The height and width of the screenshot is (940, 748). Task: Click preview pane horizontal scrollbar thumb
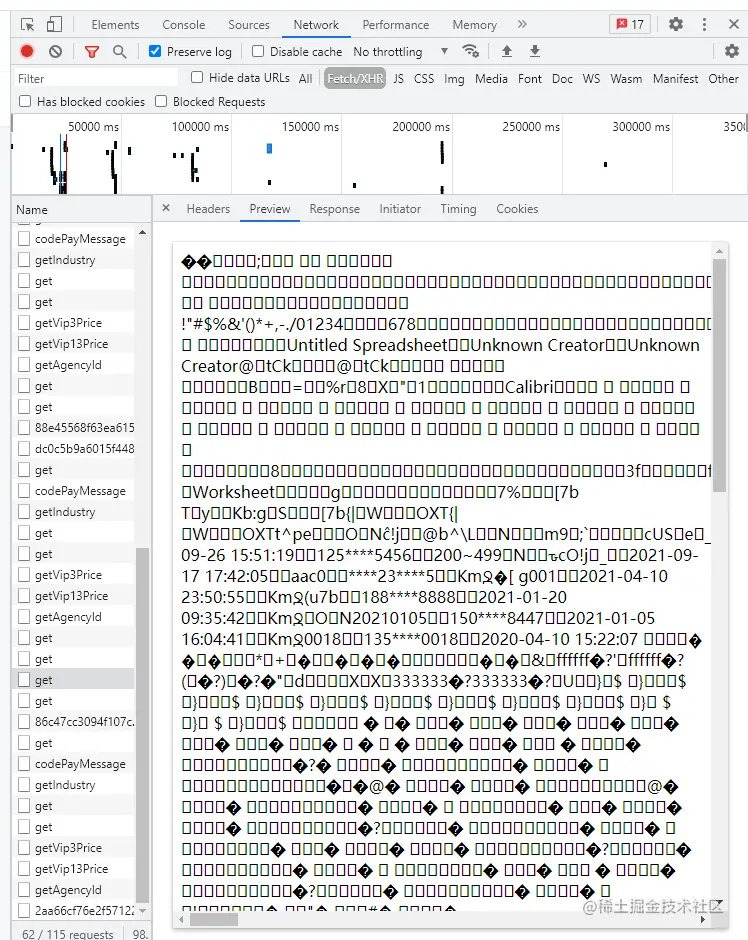point(213,919)
